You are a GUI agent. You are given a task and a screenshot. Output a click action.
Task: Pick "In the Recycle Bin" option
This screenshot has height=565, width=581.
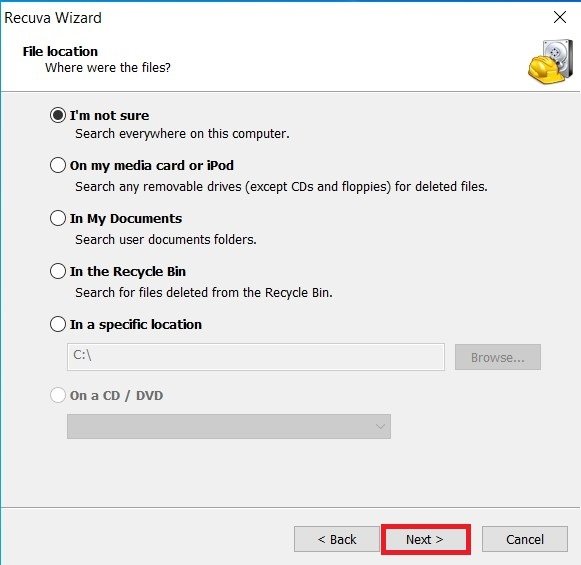(58, 271)
